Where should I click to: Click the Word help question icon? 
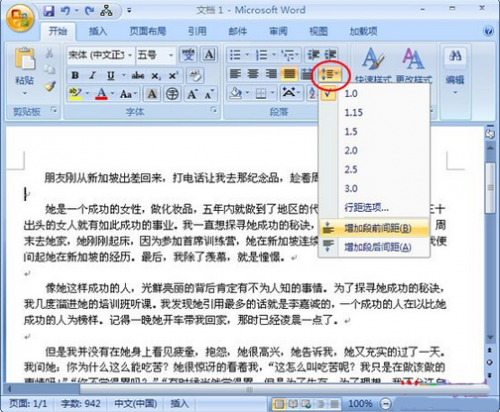point(488,31)
